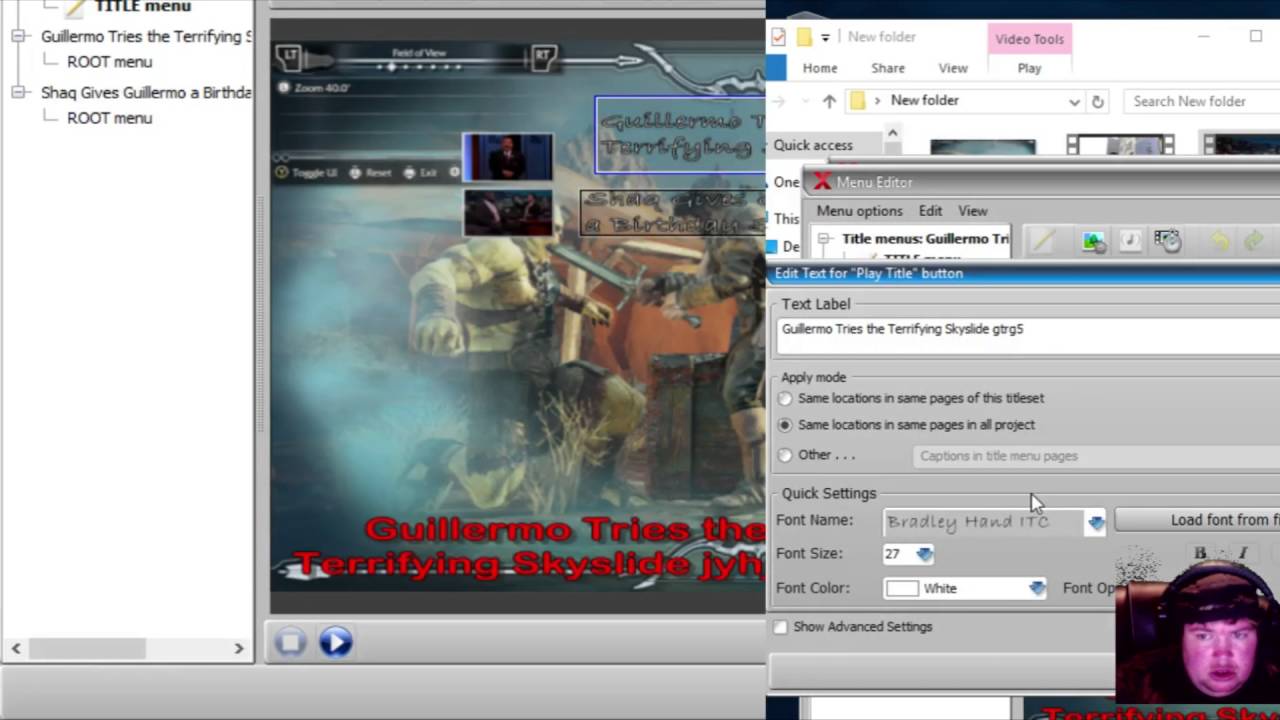Expand the Explorer address bar history dropdown
Viewport: 1280px width, 720px height.
tap(1074, 101)
